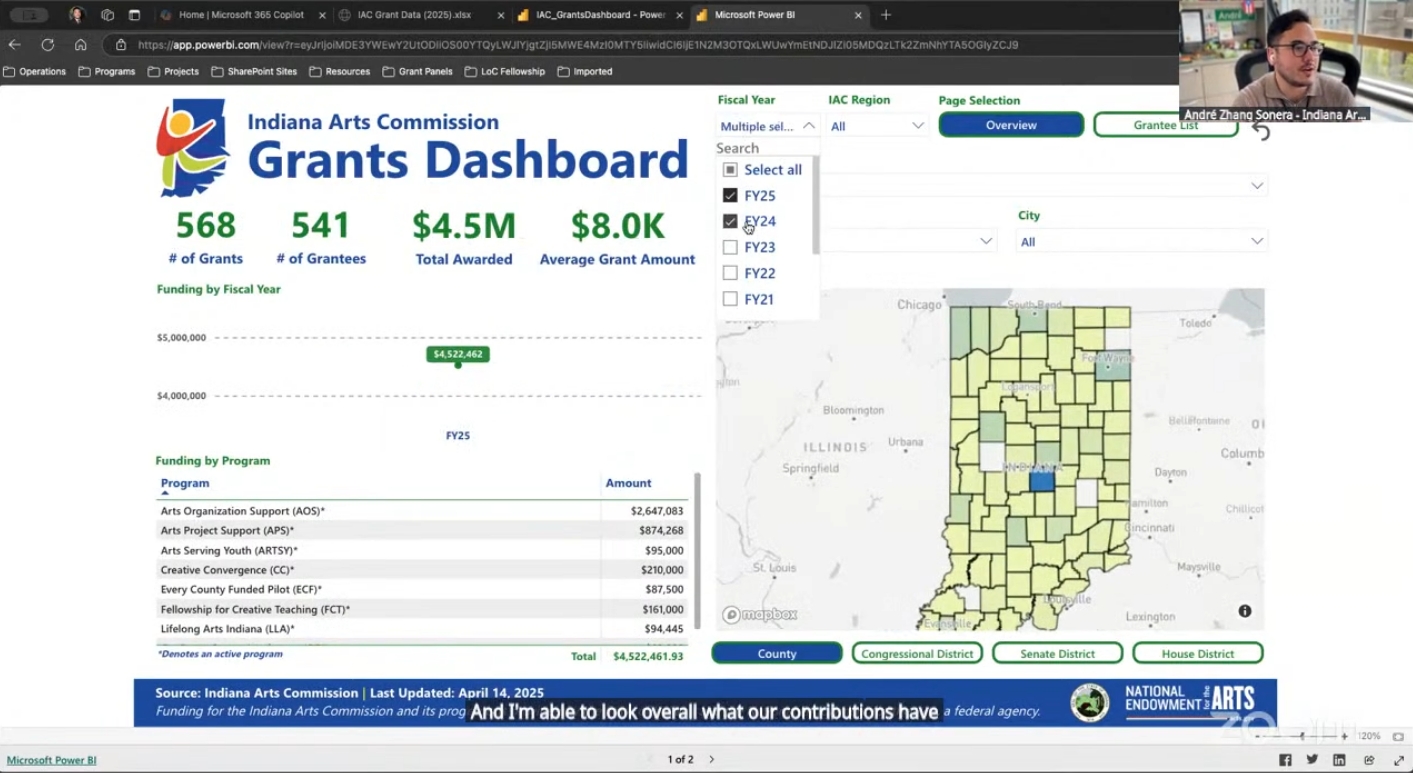Image resolution: width=1413 pixels, height=773 pixels.
Task: Click the map information icon
Action: [x=1245, y=610]
